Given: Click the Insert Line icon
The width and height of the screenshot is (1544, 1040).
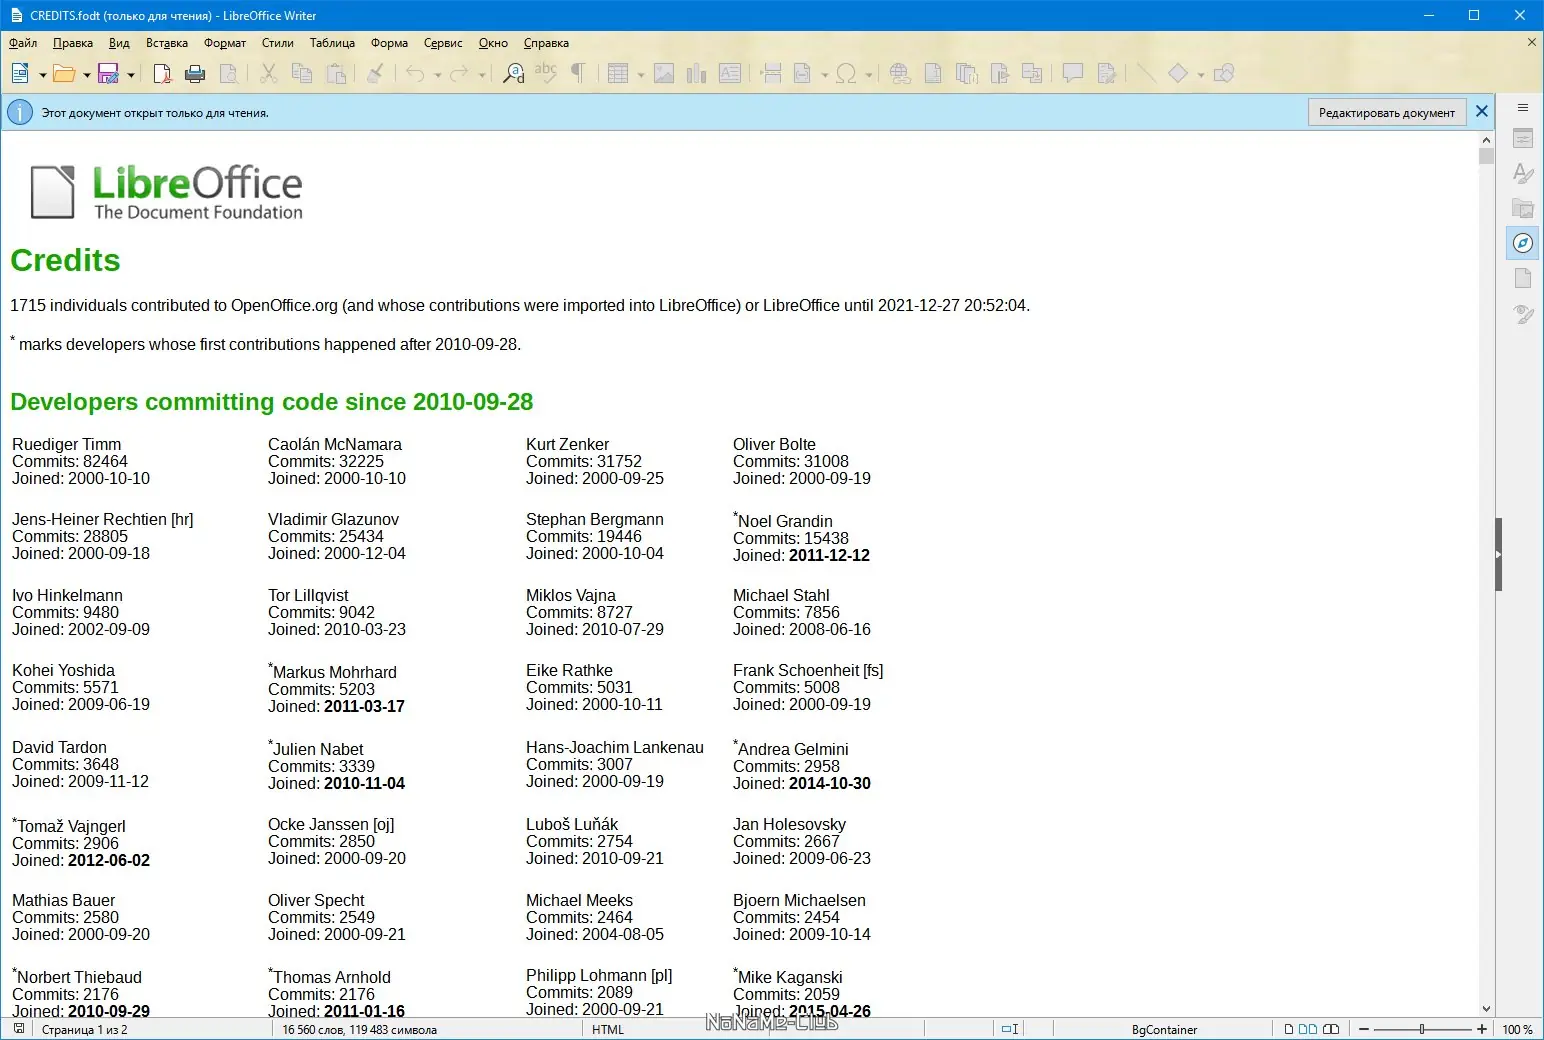Looking at the screenshot, I should (x=1145, y=73).
